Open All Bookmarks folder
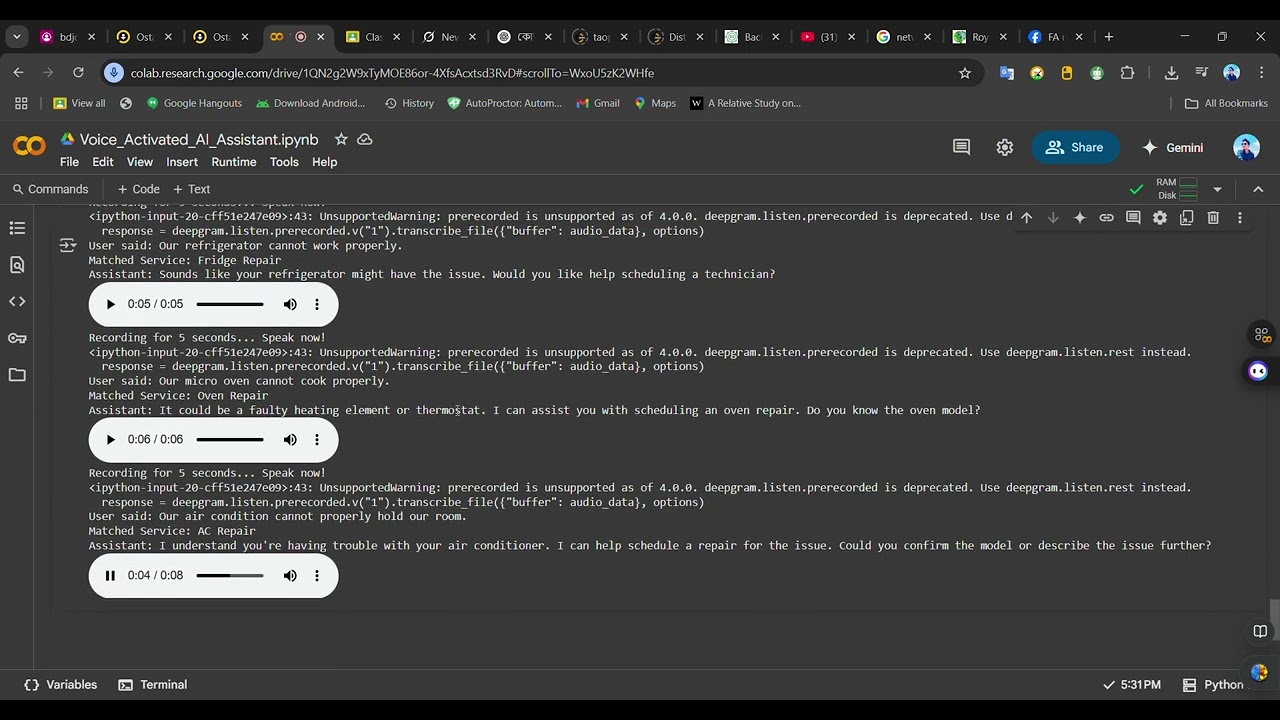This screenshot has height=720, width=1280. (x=1226, y=103)
